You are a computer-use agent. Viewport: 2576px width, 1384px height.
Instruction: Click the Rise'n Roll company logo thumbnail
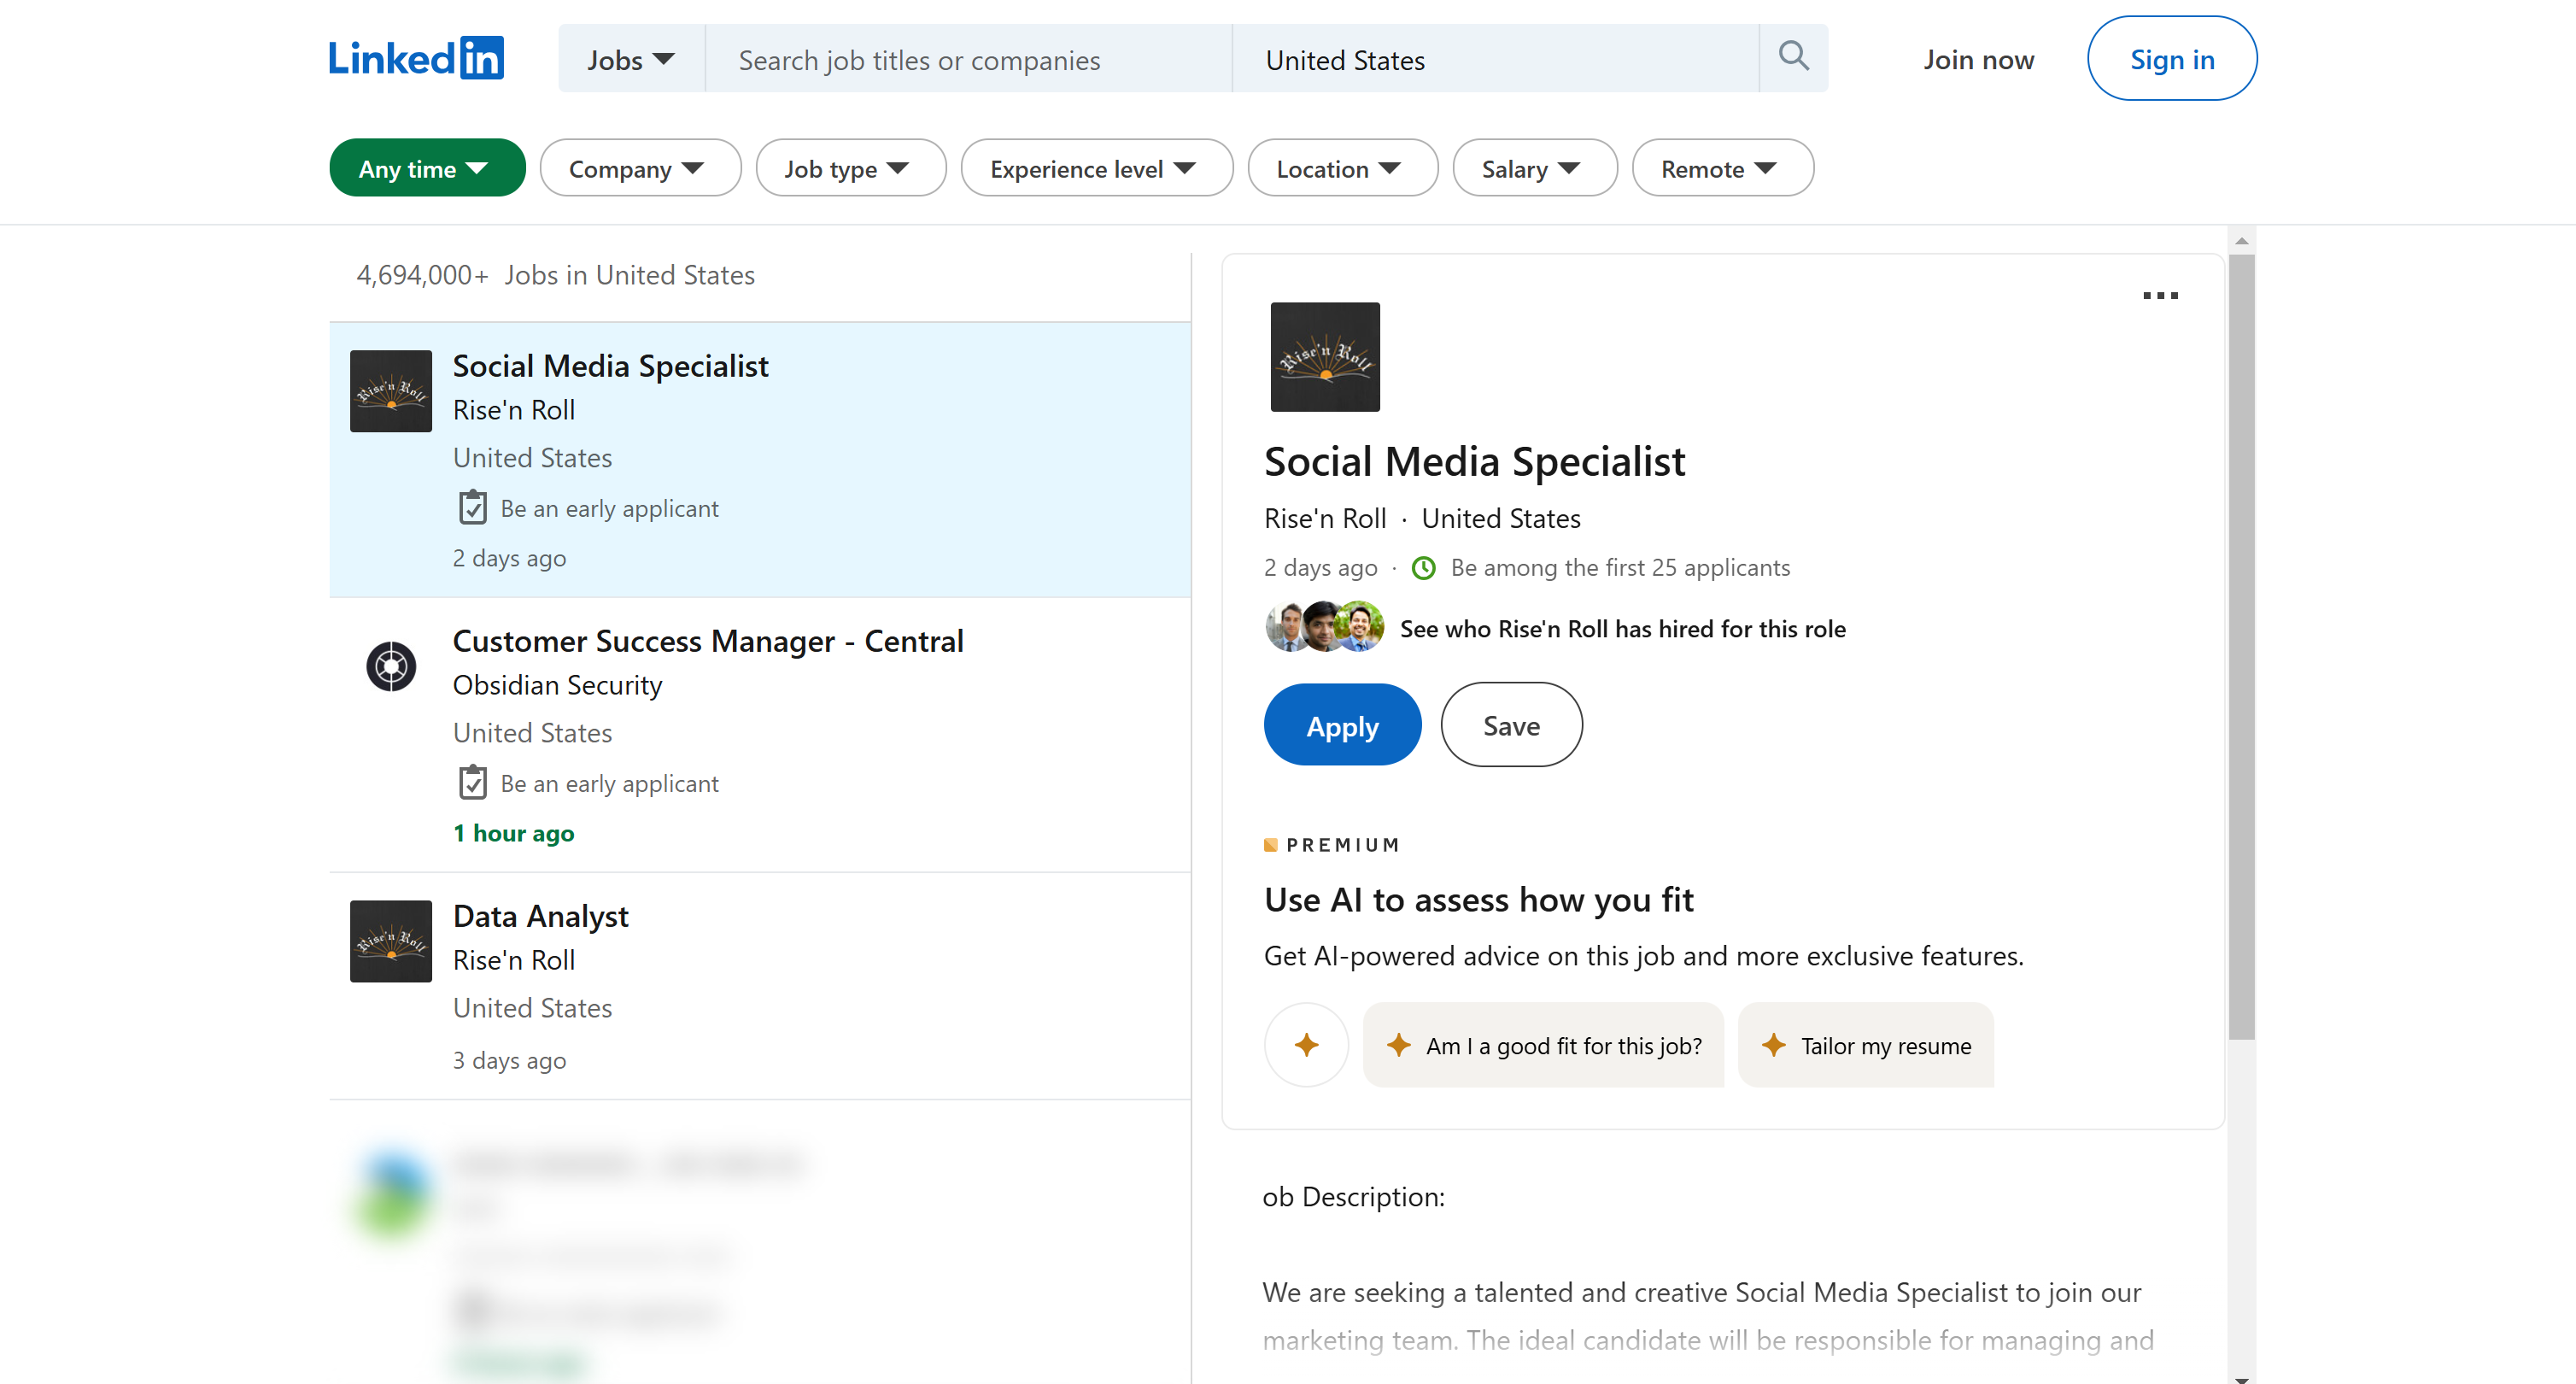coord(390,391)
